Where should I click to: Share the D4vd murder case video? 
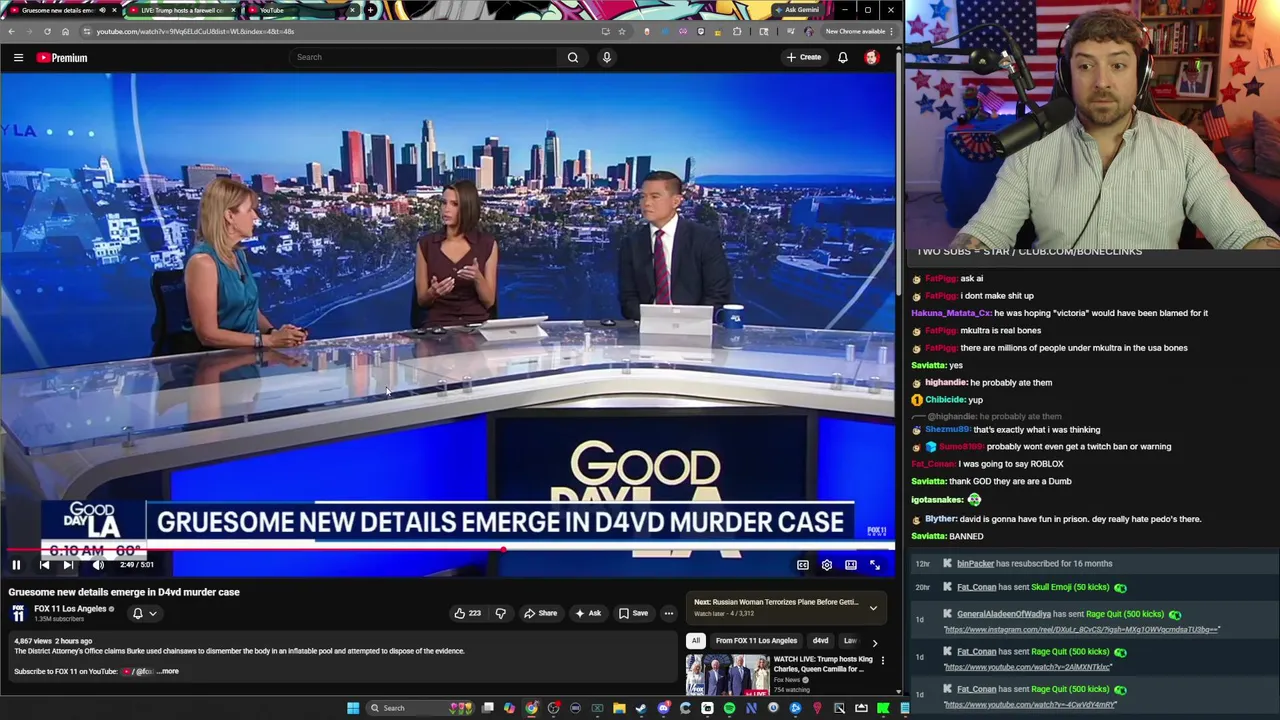pos(540,613)
